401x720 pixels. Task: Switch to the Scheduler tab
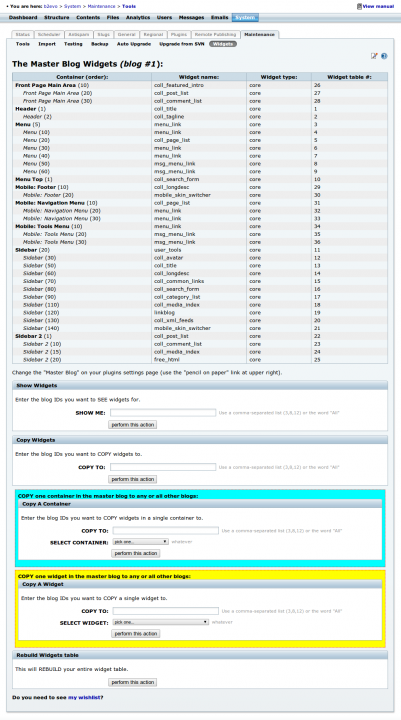point(49,34)
